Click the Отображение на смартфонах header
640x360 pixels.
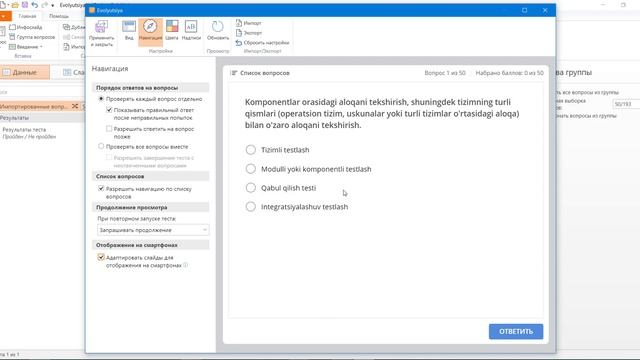151,245
